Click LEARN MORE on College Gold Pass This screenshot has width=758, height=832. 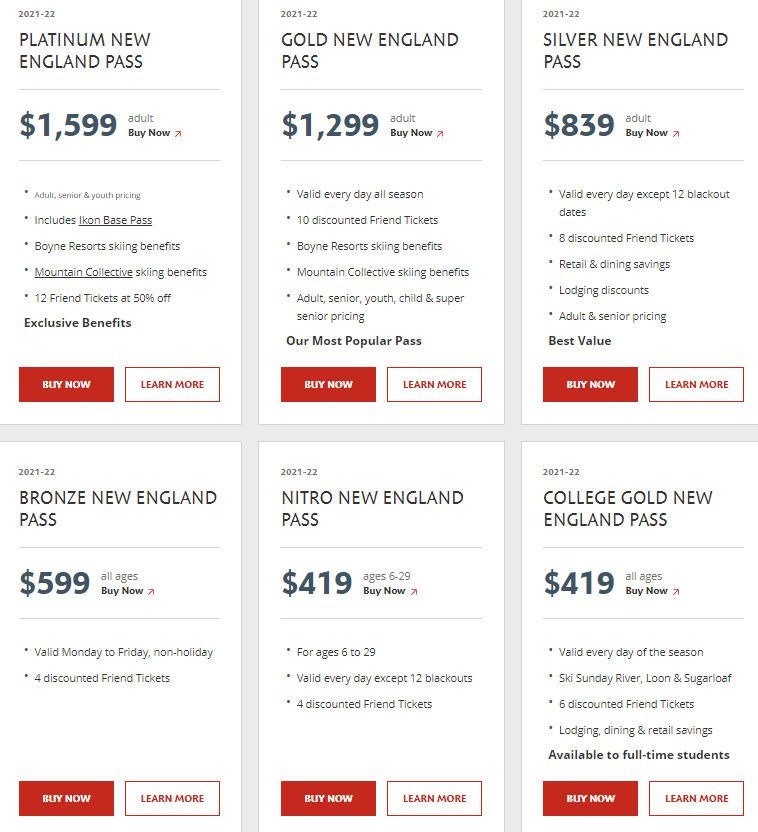(x=696, y=799)
